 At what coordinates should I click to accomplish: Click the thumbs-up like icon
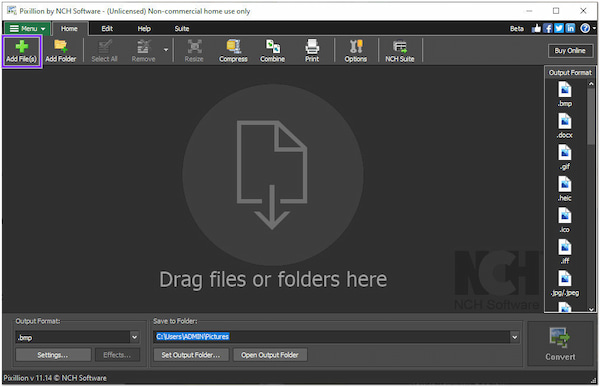(536, 28)
